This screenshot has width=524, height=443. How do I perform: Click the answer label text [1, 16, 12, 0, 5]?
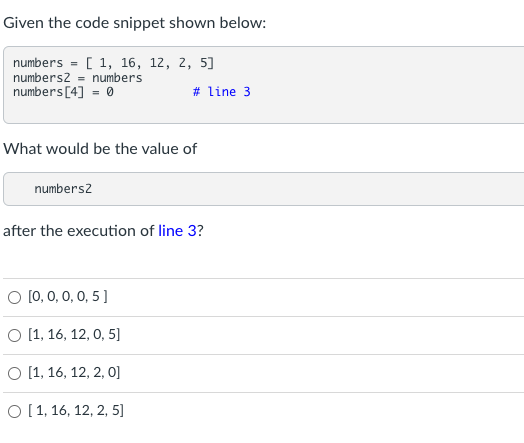74,334
